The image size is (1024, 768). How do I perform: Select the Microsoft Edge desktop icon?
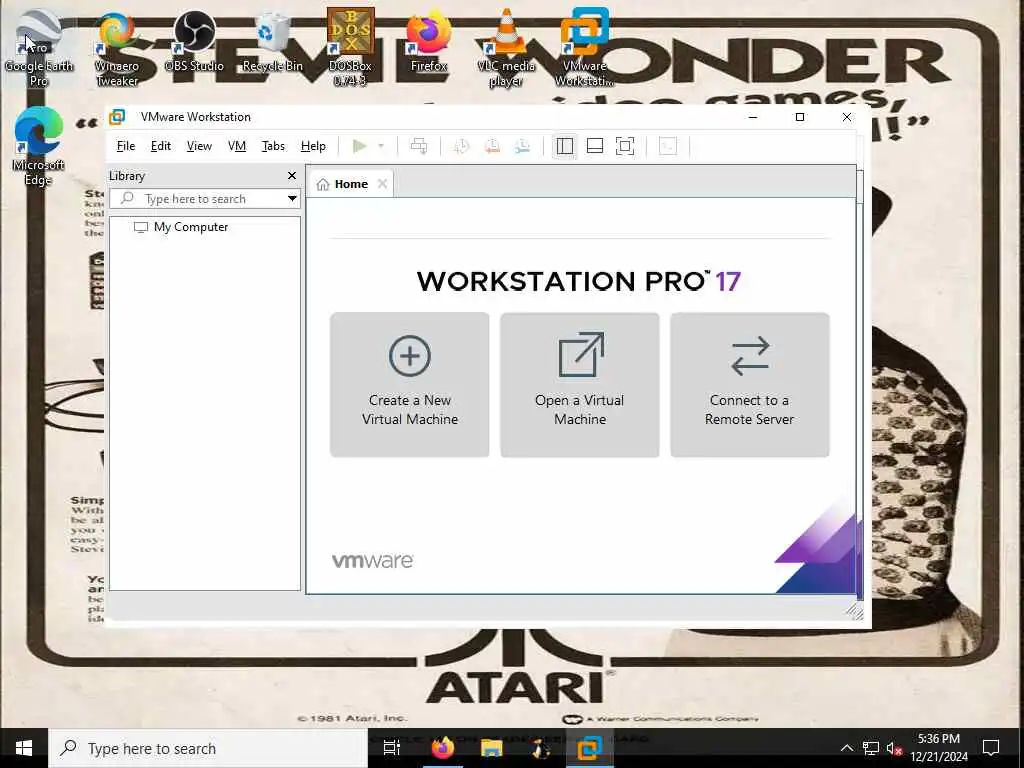pyautogui.click(x=39, y=148)
